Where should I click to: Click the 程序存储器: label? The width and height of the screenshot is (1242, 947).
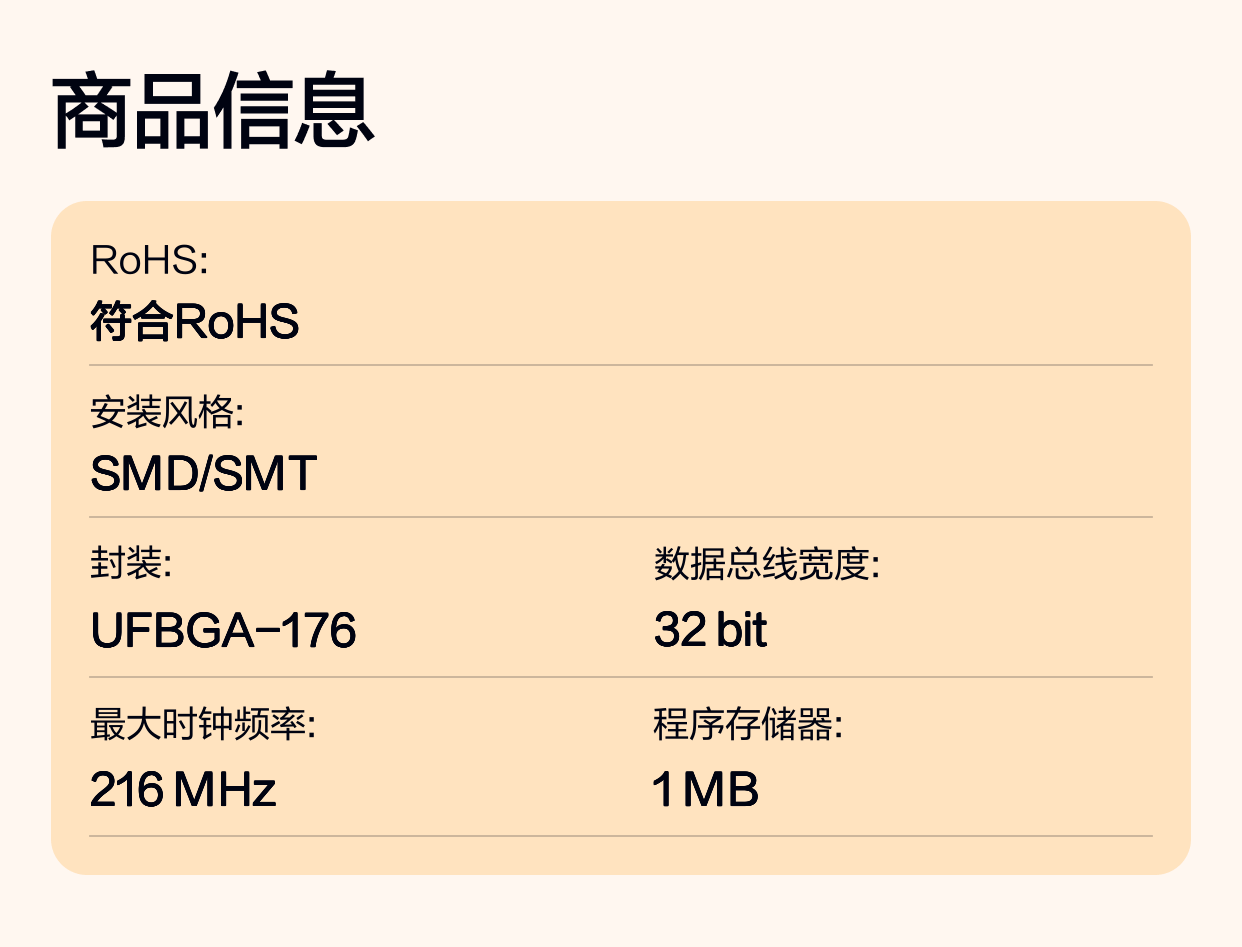coord(748,724)
